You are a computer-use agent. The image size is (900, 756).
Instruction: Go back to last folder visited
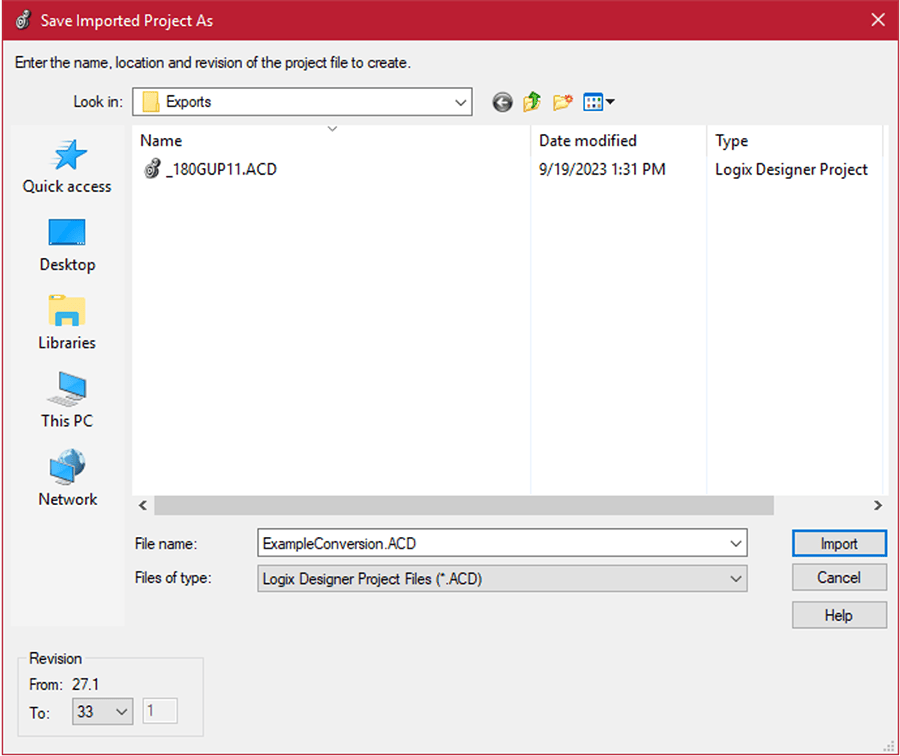click(502, 102)
